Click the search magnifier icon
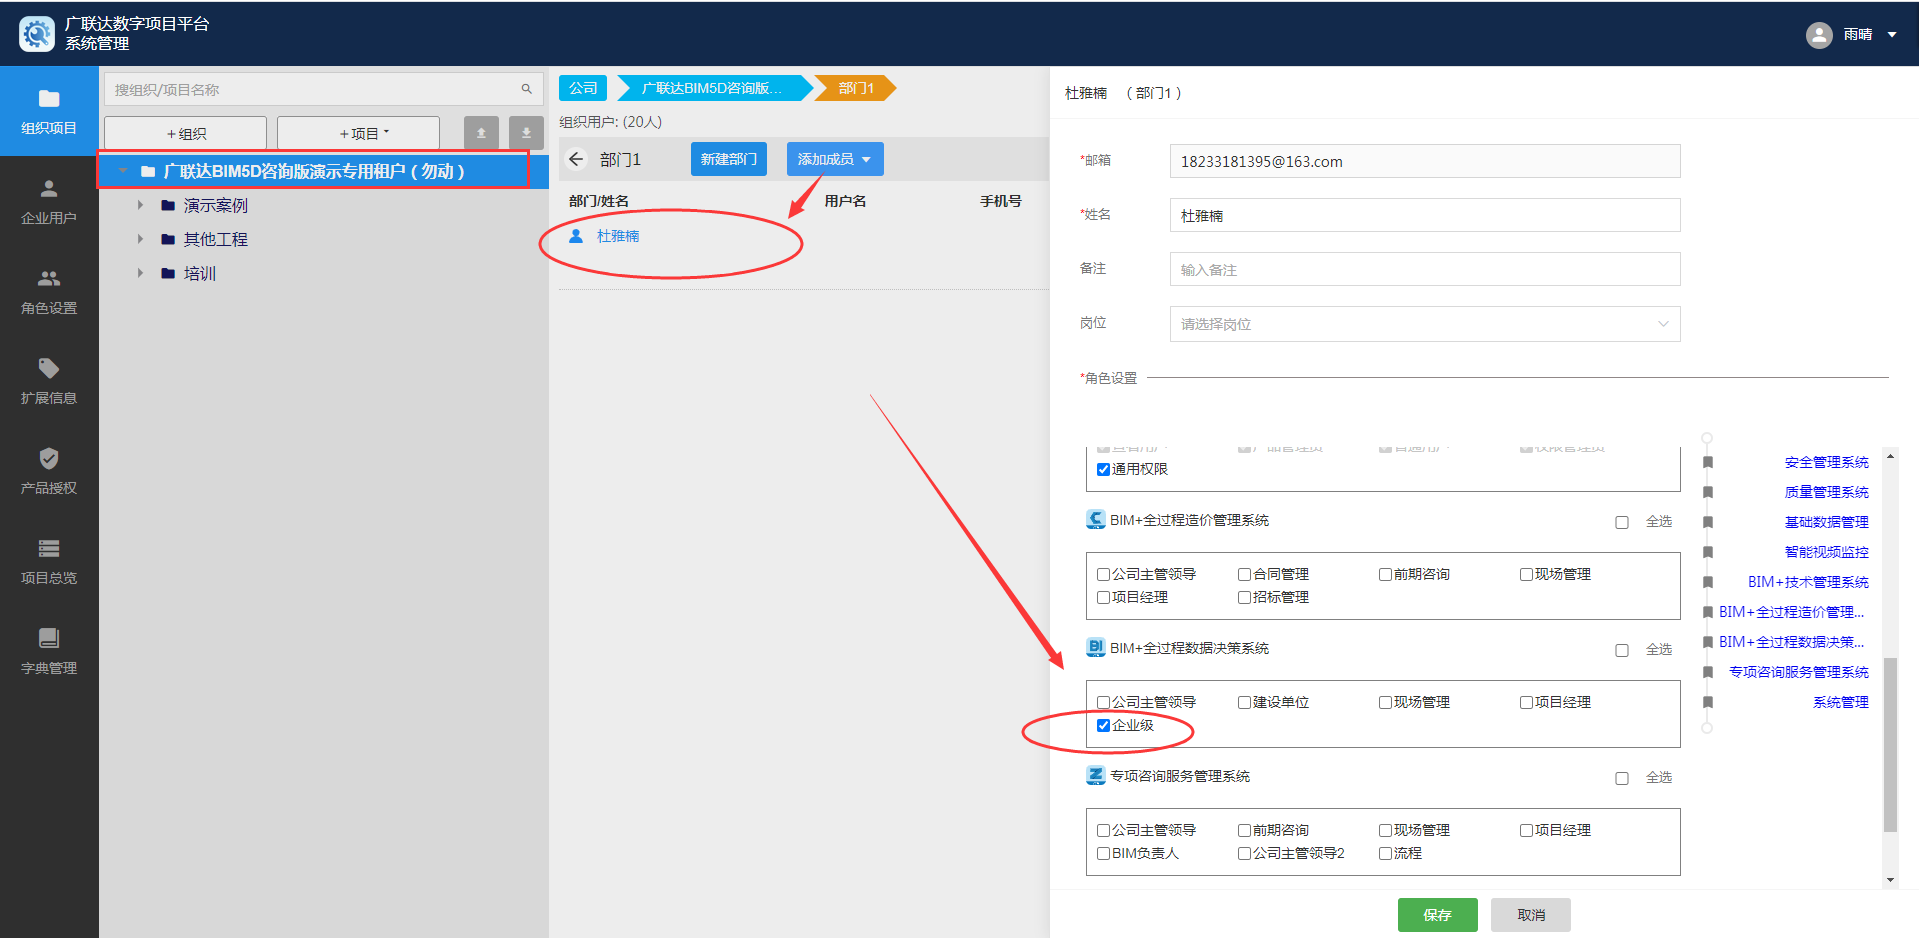 pyautogui.click(x=526, y=89)
